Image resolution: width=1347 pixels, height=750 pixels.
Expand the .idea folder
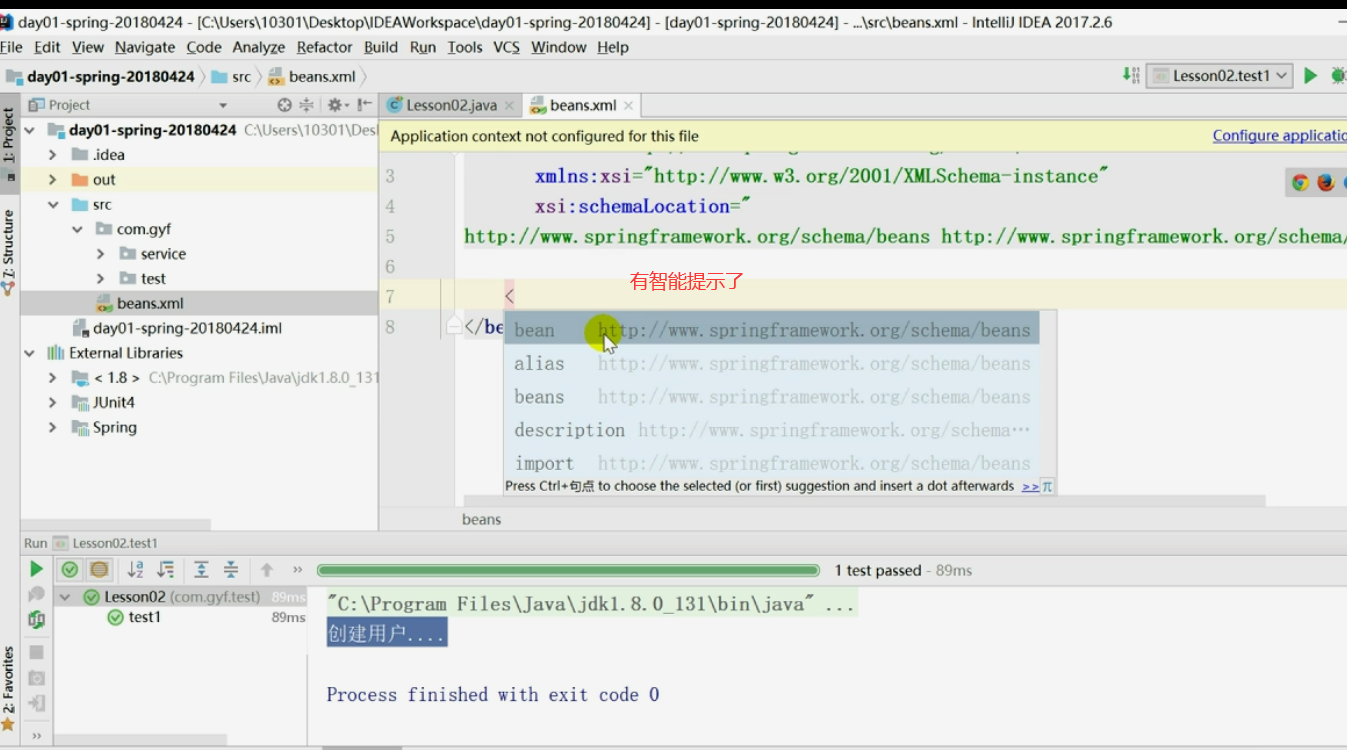(x=52, y=155)
